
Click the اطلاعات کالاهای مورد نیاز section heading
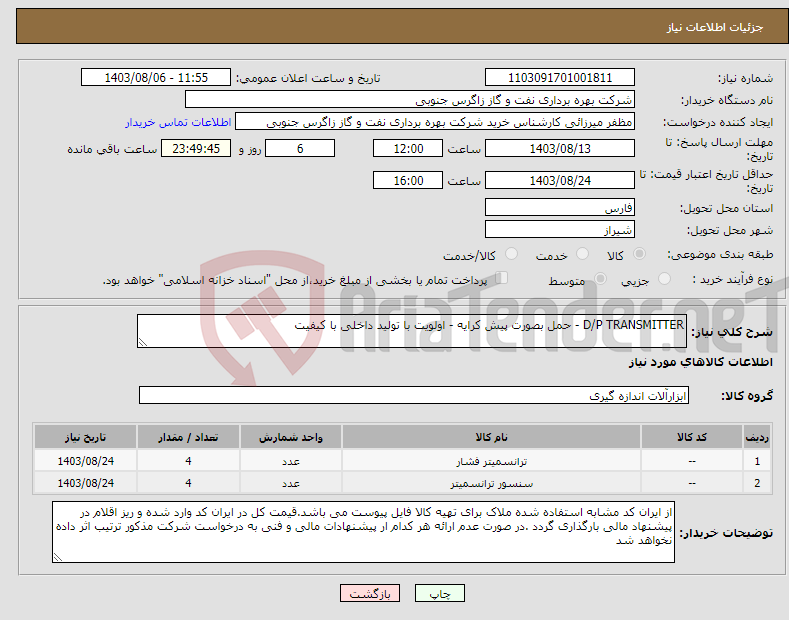(700, 362)
